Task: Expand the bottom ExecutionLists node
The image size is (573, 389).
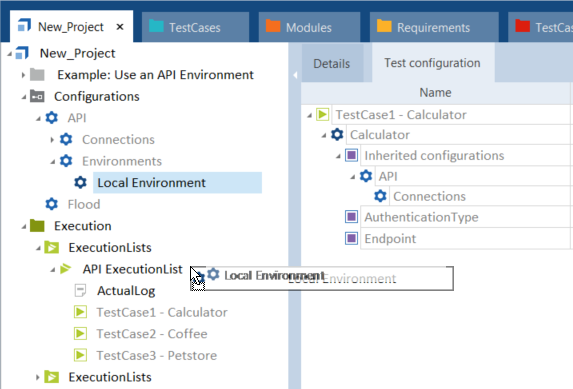Action: point(37,377)
